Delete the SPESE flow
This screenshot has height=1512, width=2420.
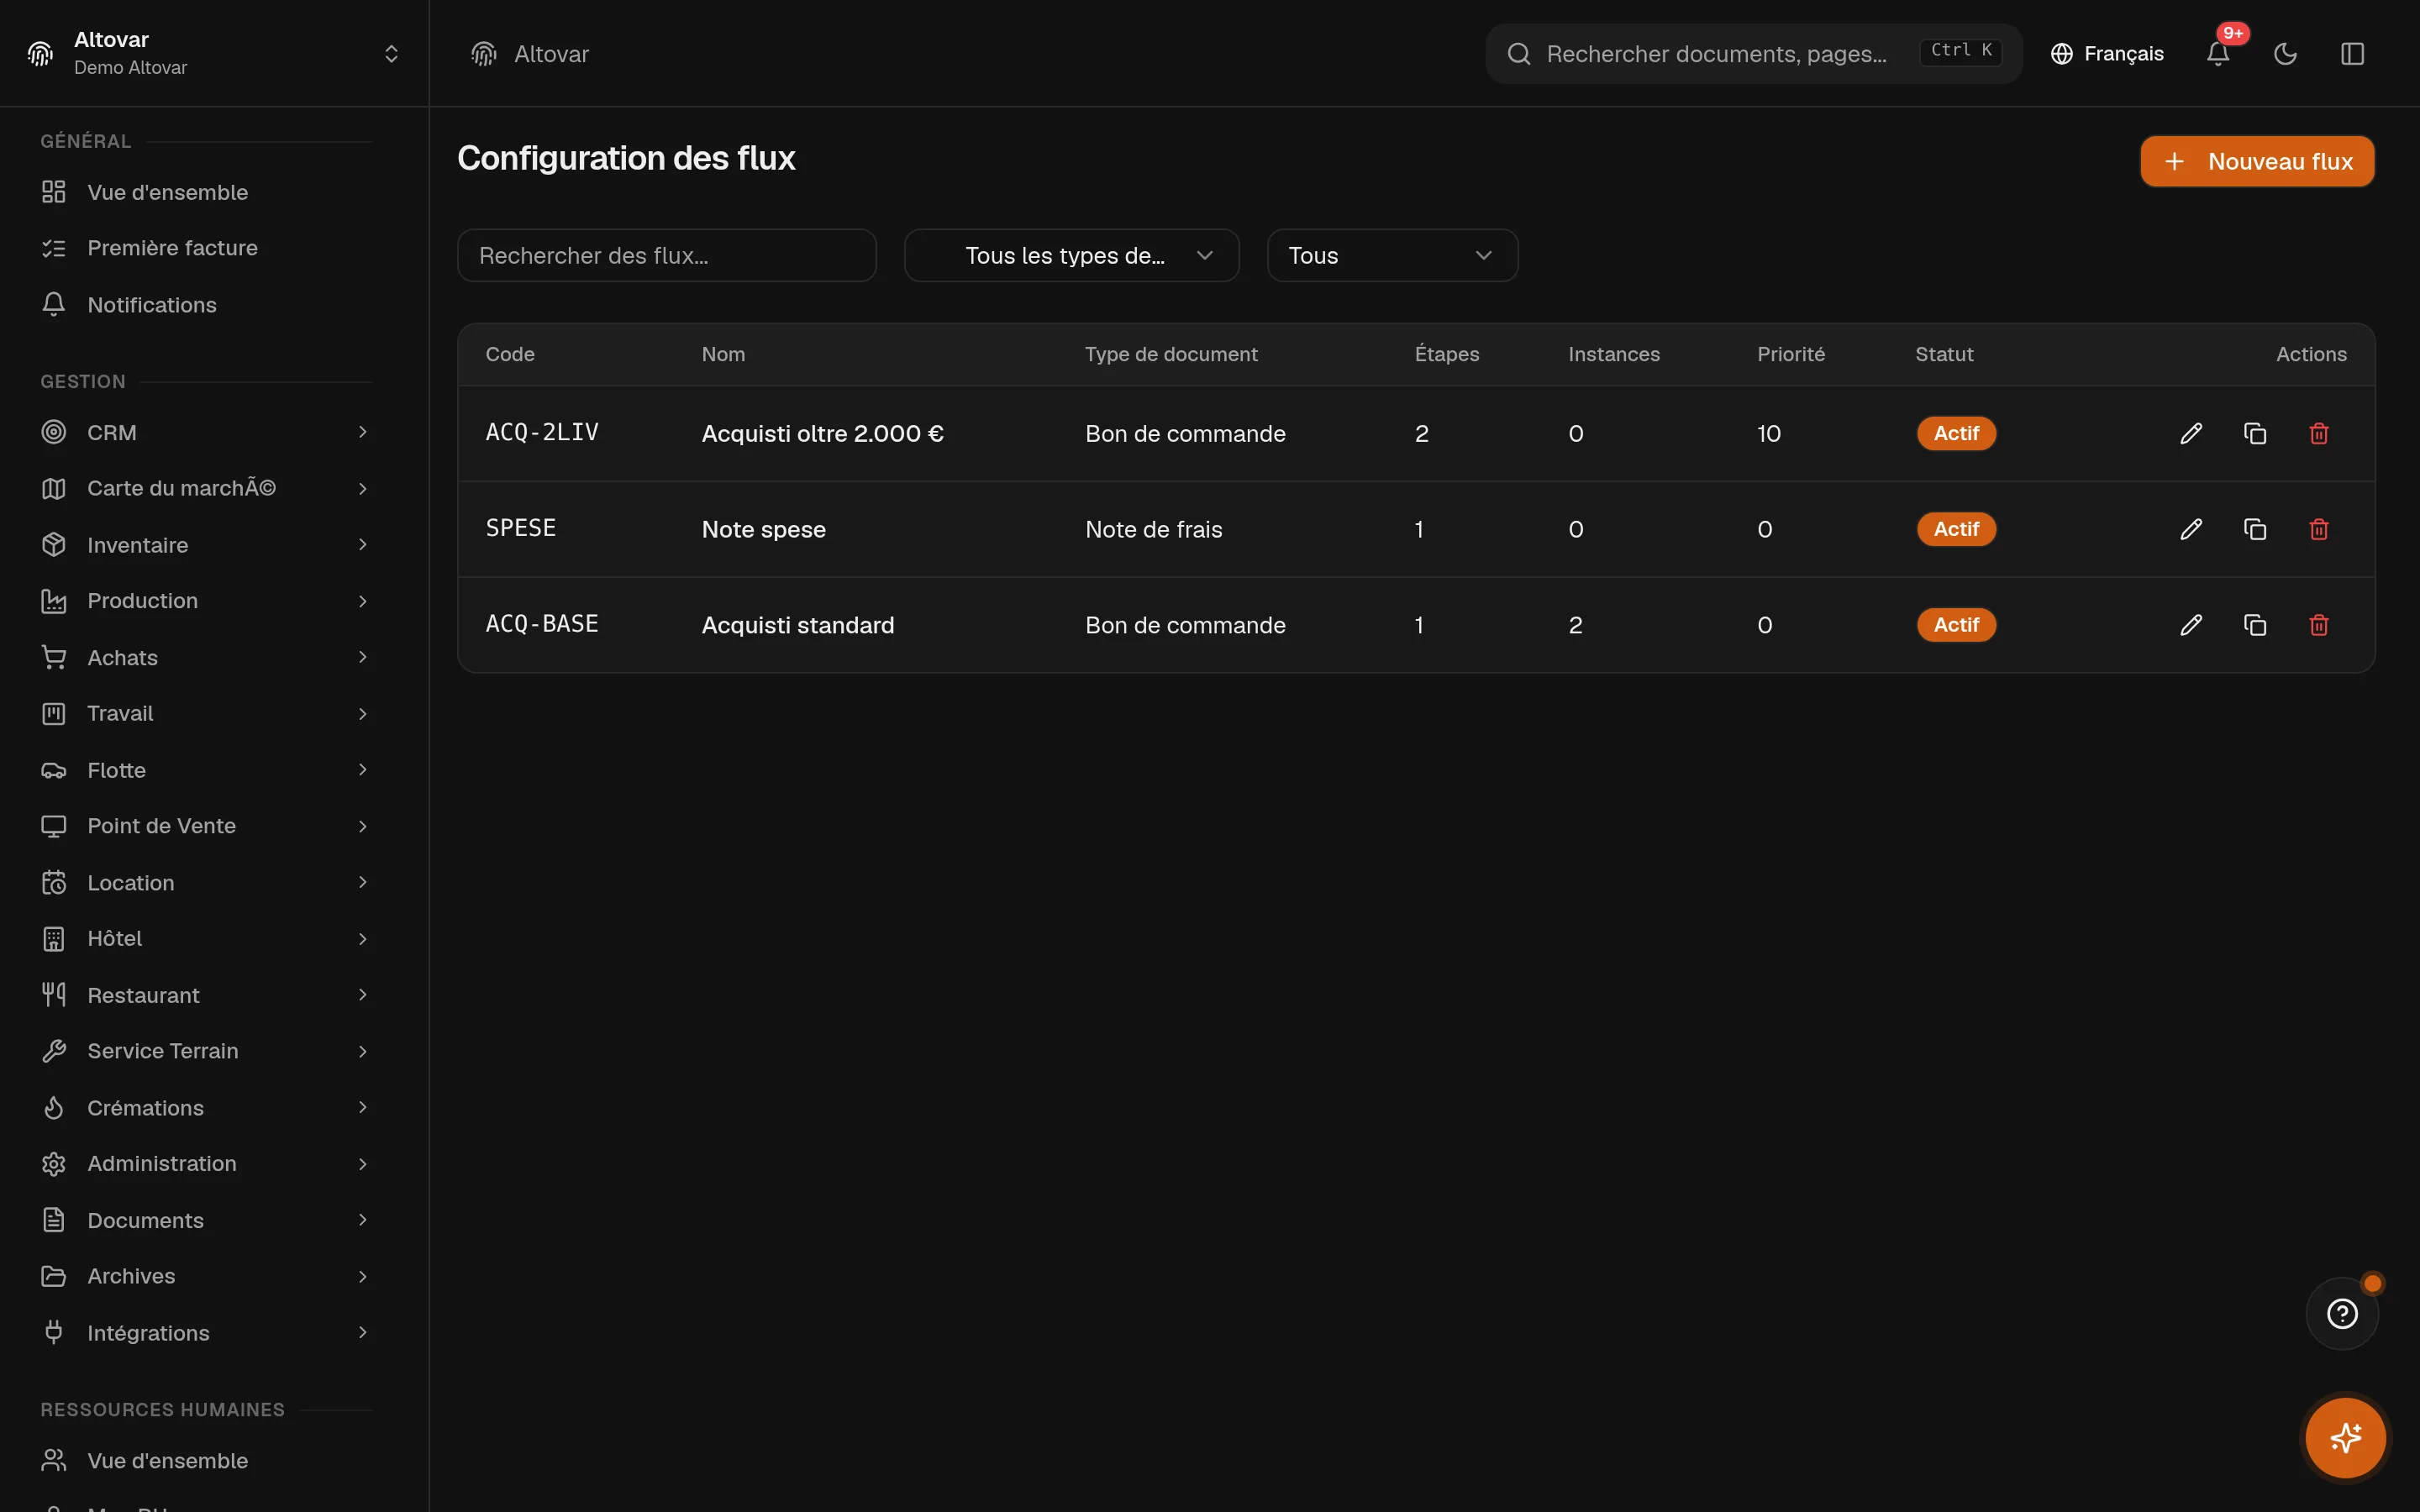pyautogui.click(x=2319, y=529)
